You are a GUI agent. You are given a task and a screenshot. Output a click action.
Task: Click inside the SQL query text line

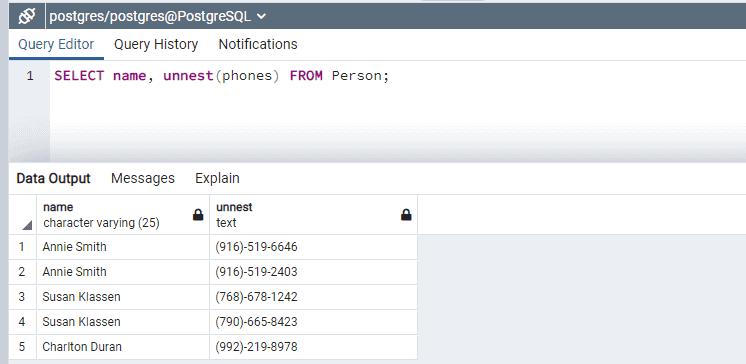(x=222, y=76)
